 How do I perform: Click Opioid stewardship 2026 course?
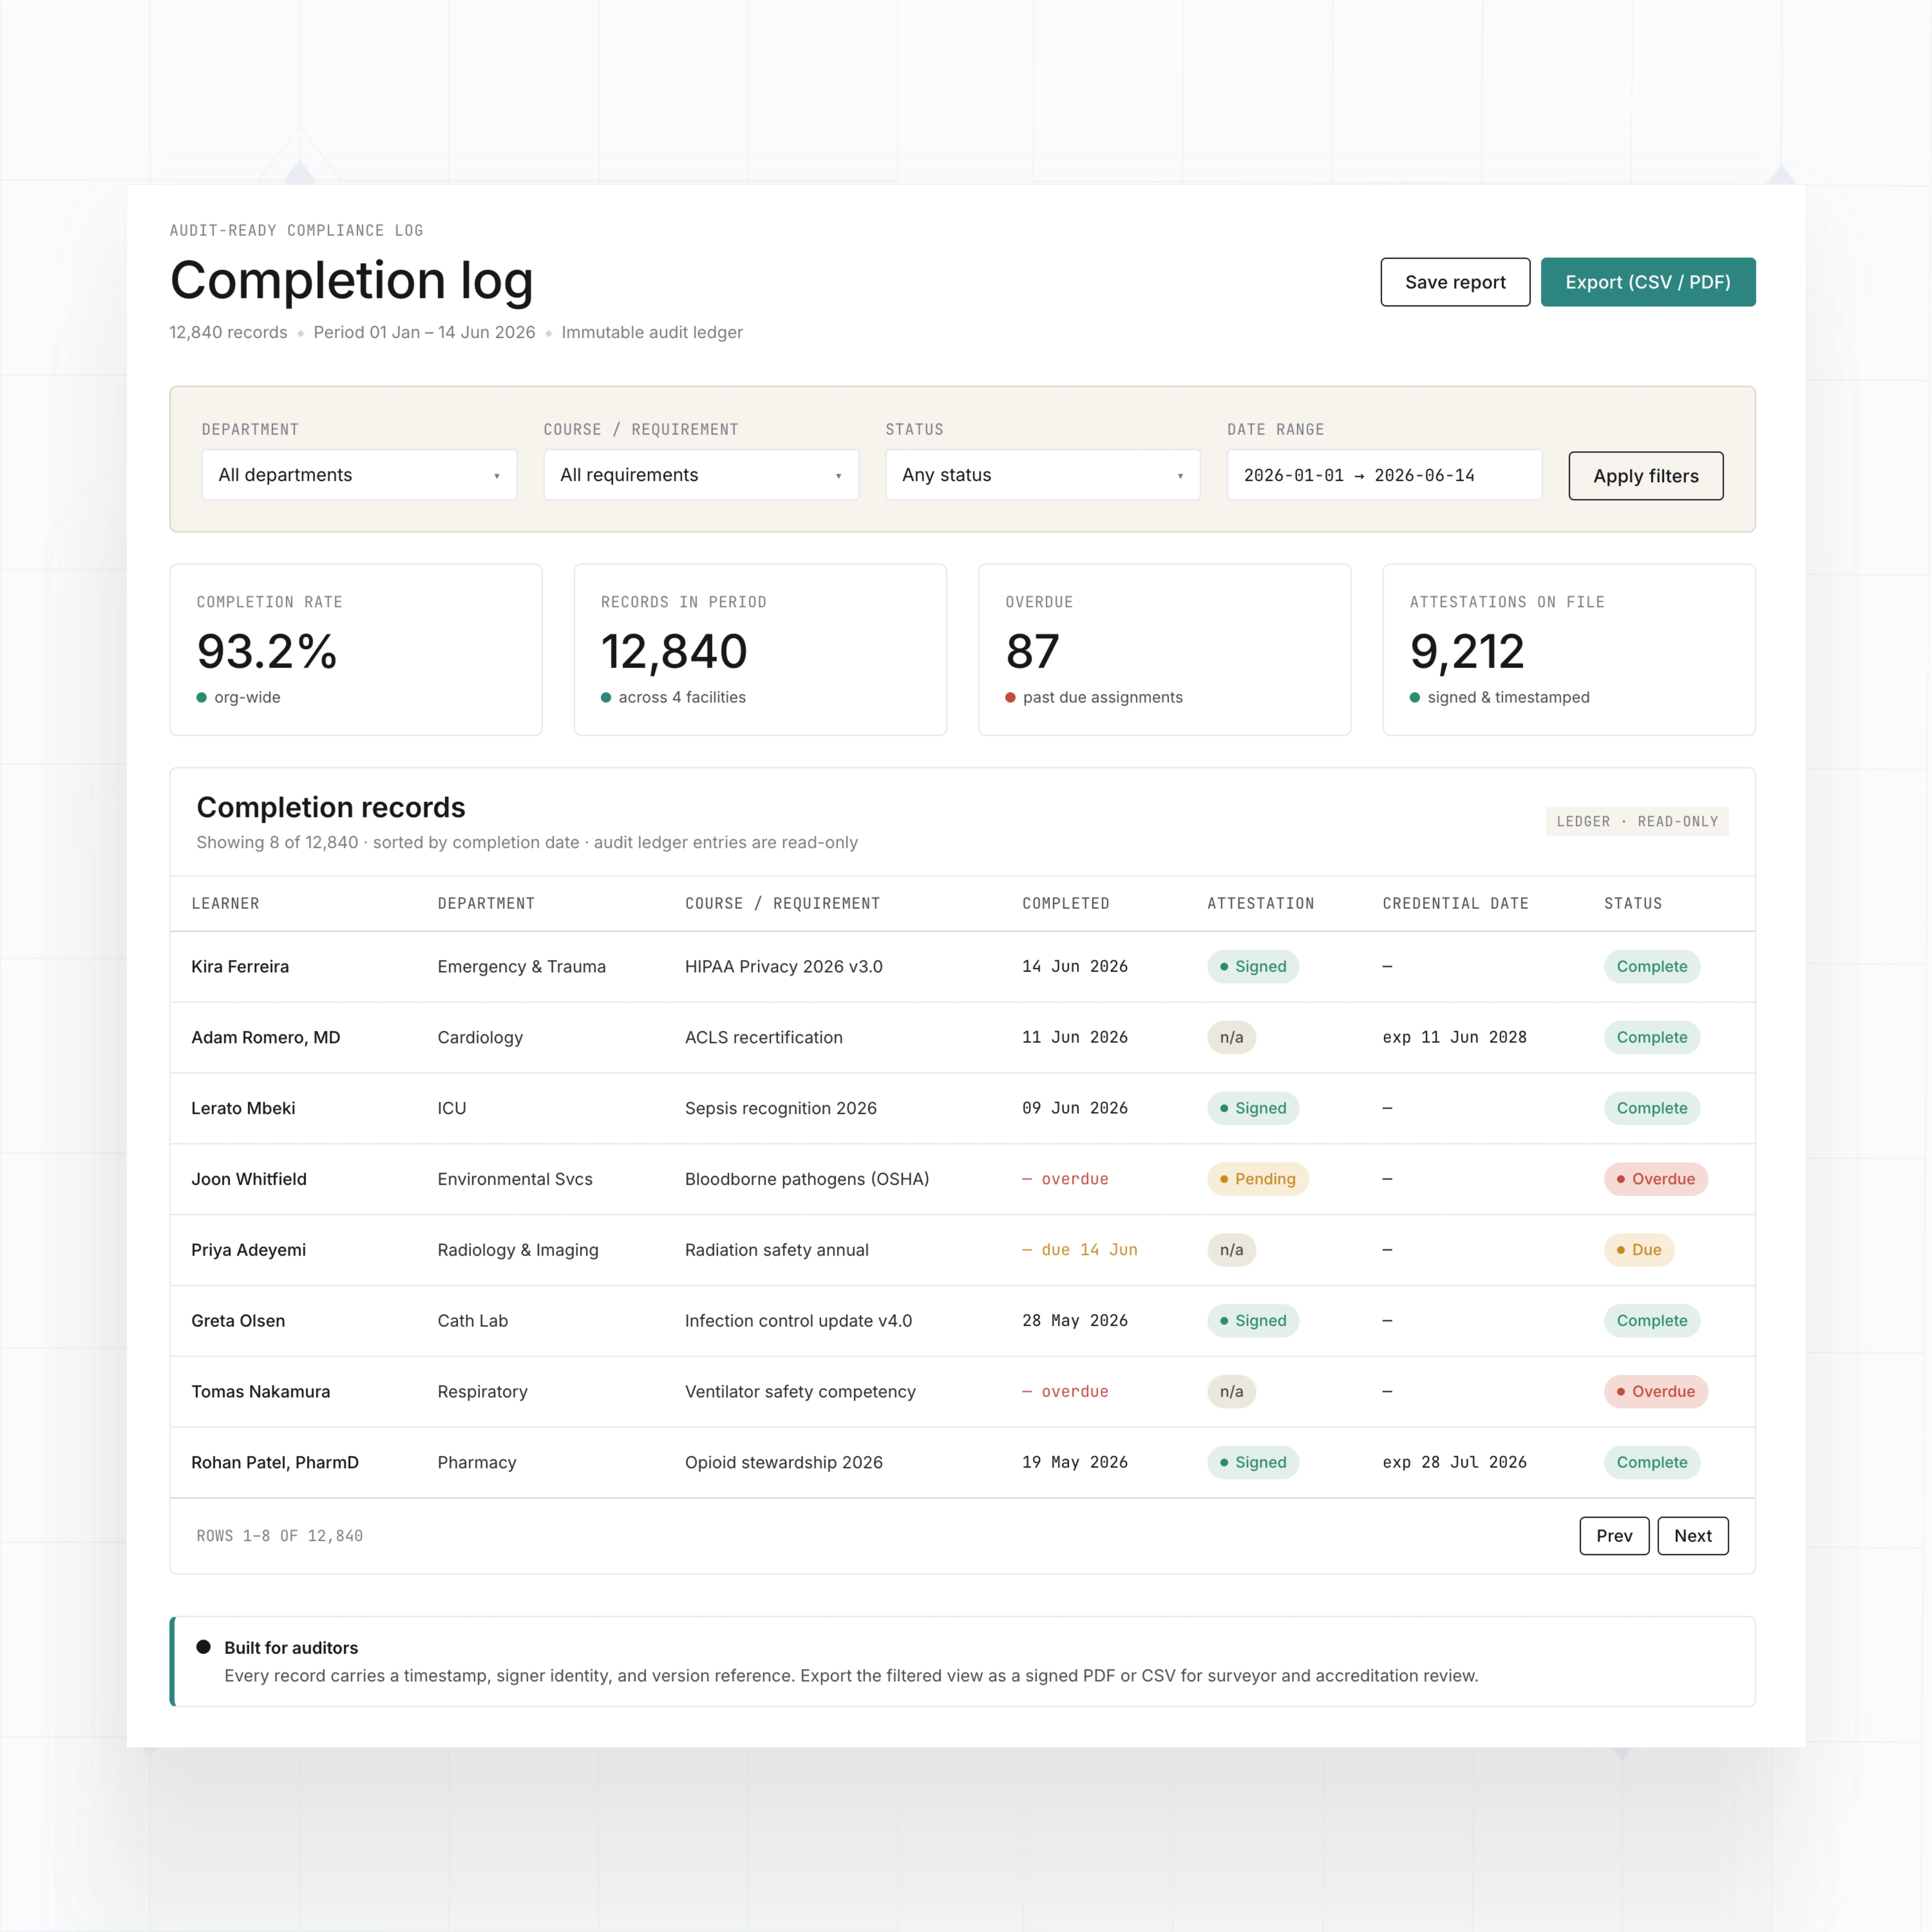[x=784, y=1463]
